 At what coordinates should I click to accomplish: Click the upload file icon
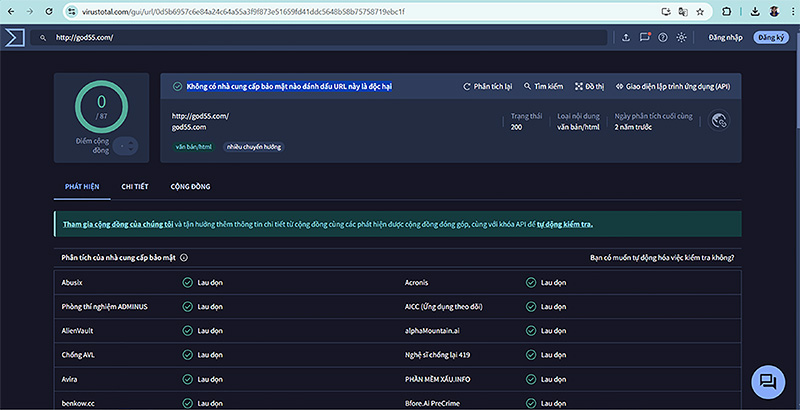pyautogui.click(x=626, y=37)
